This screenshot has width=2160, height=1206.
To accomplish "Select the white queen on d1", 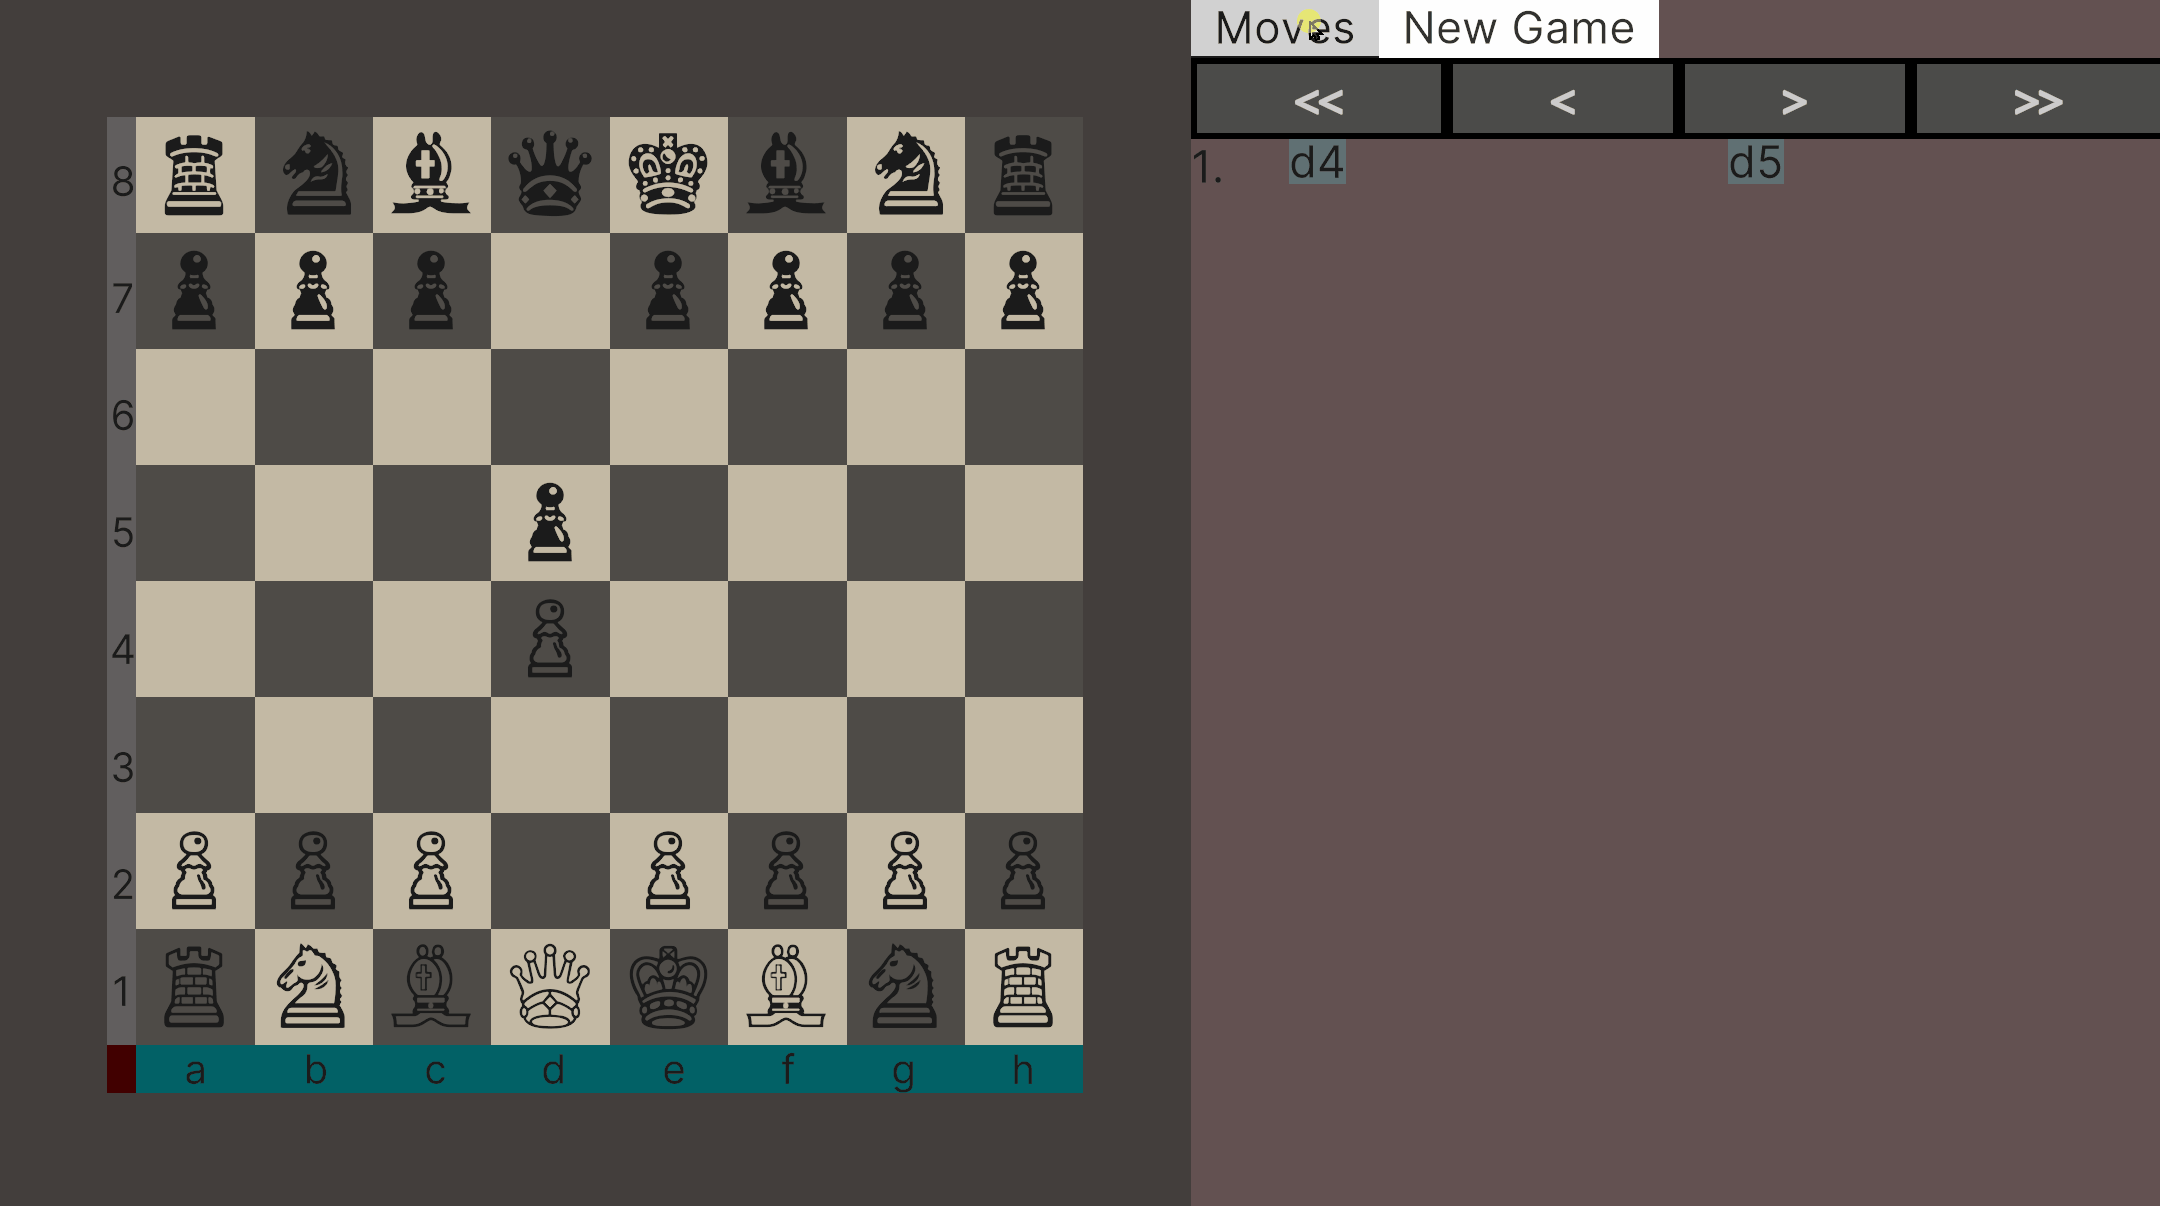I will [x=550, y=987].
